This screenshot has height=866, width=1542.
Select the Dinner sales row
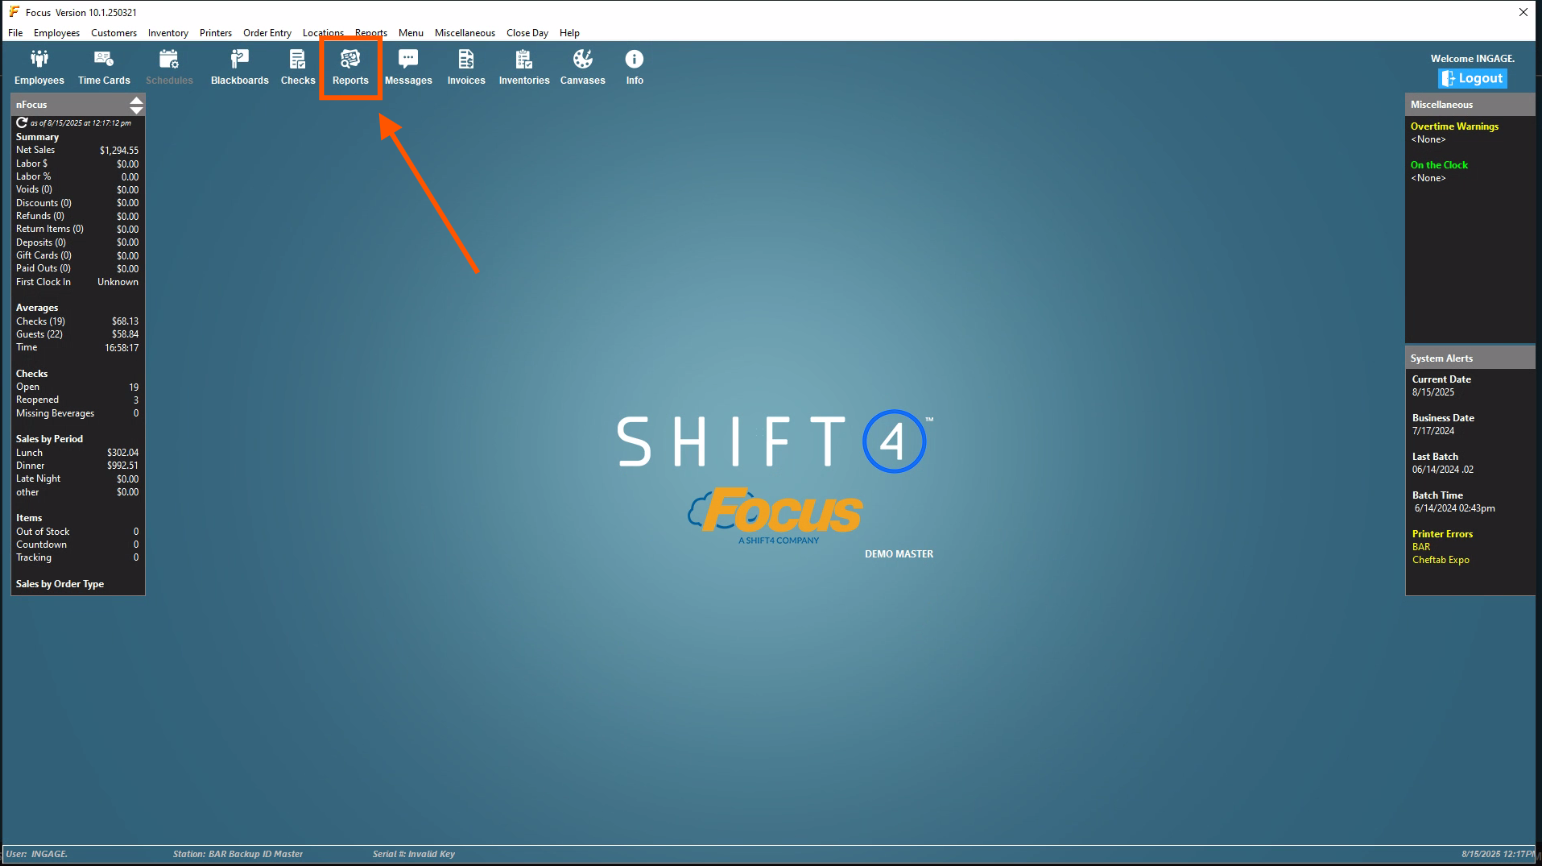(x=77, y=466)
